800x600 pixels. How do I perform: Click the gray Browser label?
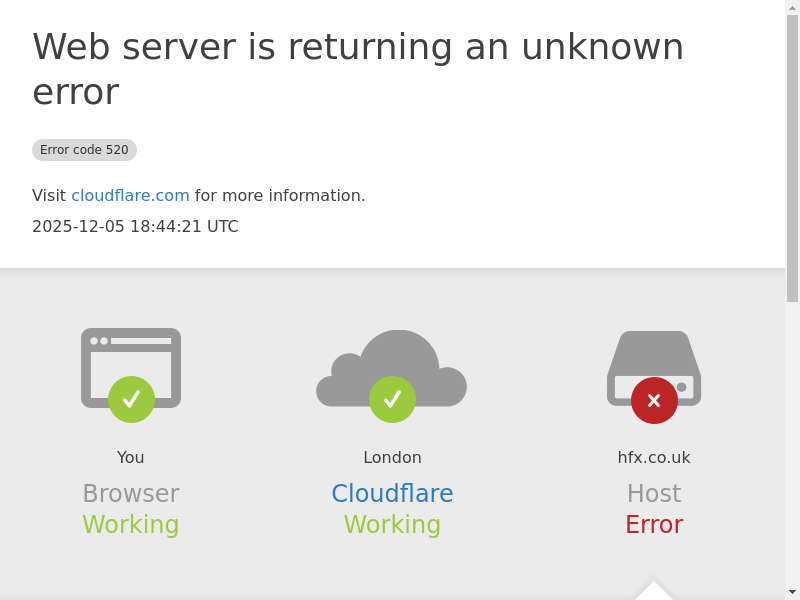pos(131,494)
